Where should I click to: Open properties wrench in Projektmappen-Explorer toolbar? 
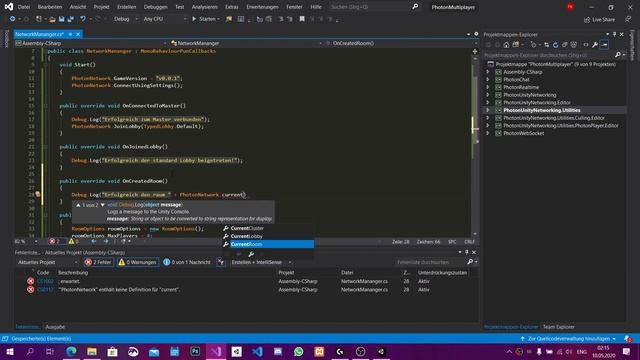click(595, 45)
